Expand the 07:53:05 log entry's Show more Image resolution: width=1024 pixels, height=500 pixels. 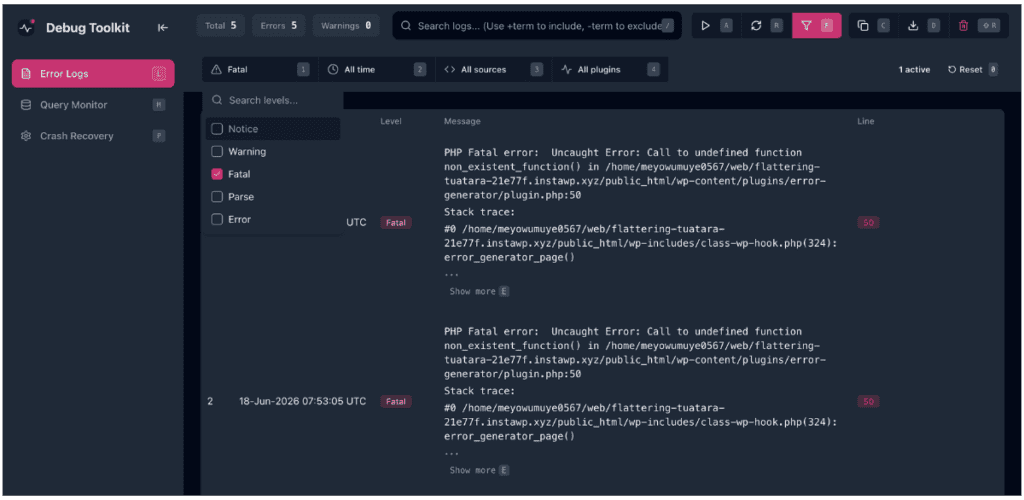479,470
